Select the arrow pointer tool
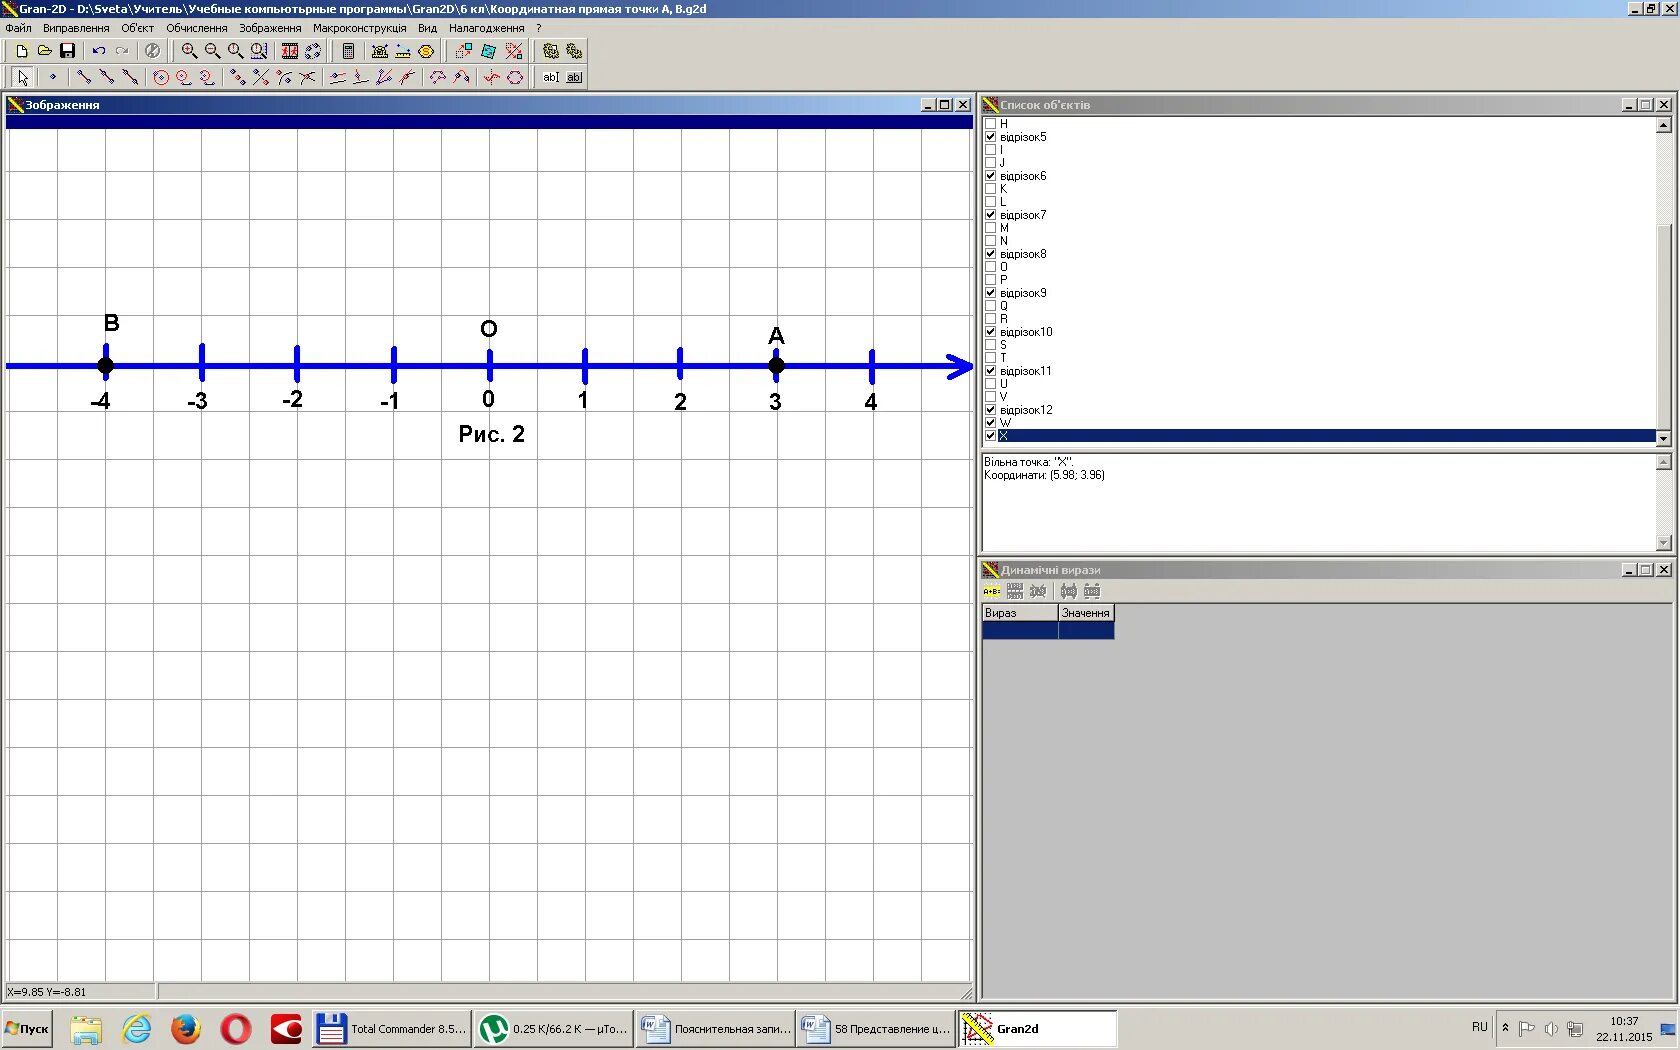The height and width of the screenshot is (1050, 1680). pos(23,77)
